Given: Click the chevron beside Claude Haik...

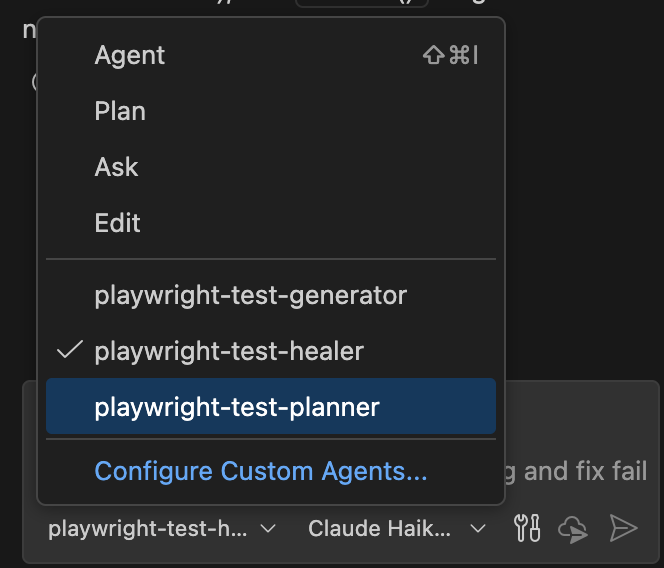Looking at the screenshot, I should [478, 528].
